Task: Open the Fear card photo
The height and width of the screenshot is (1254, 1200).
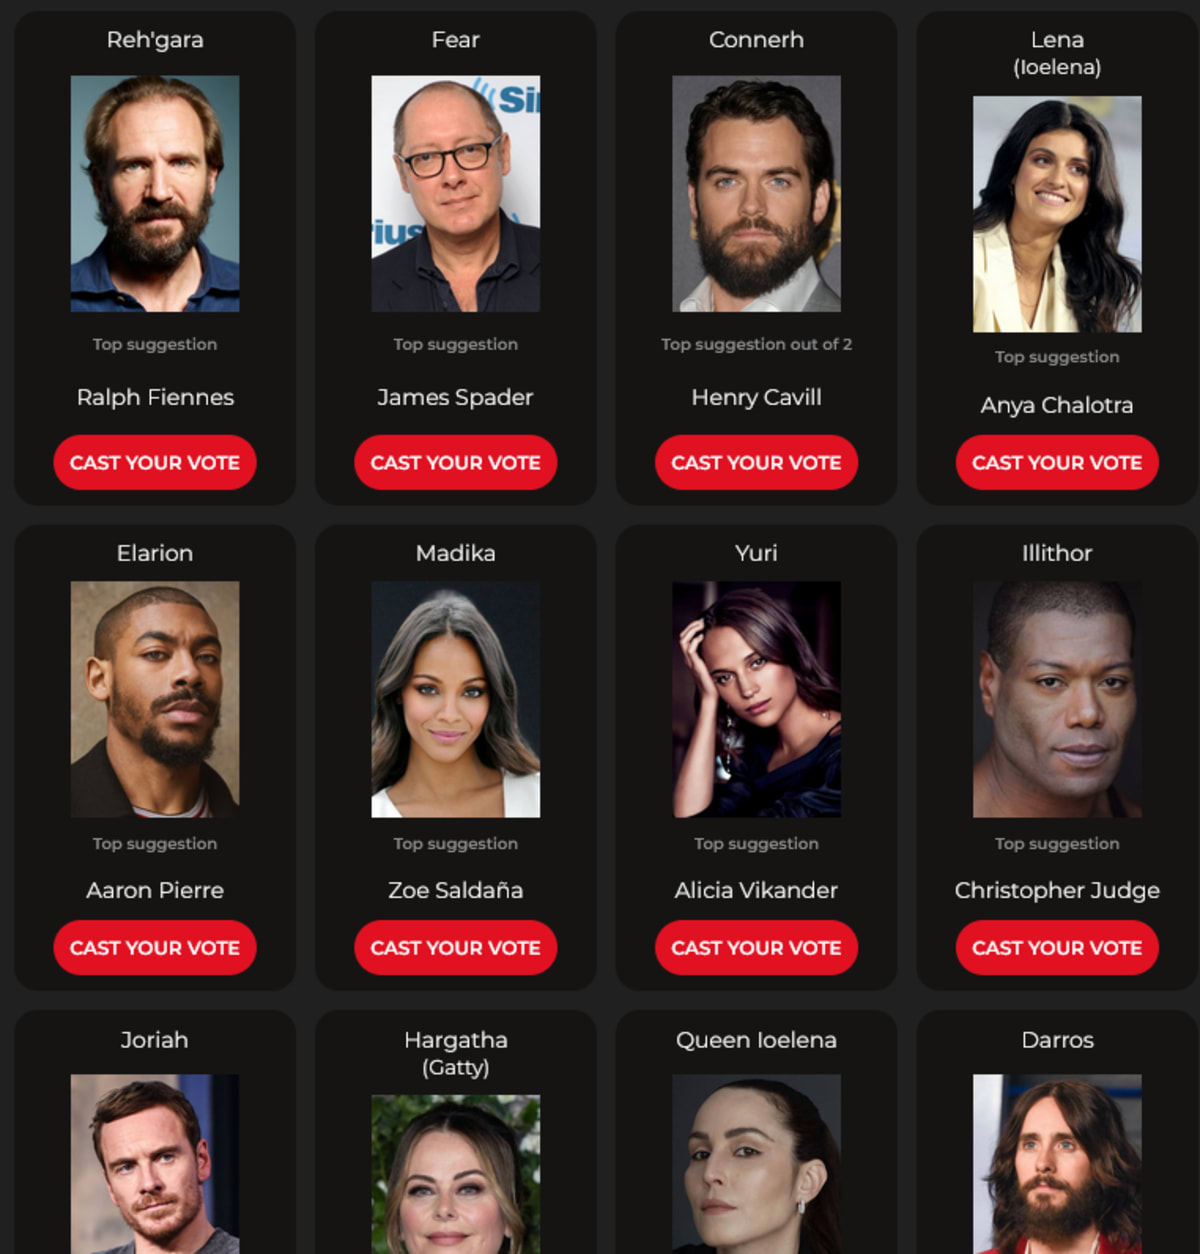Action: coord(456,194)
